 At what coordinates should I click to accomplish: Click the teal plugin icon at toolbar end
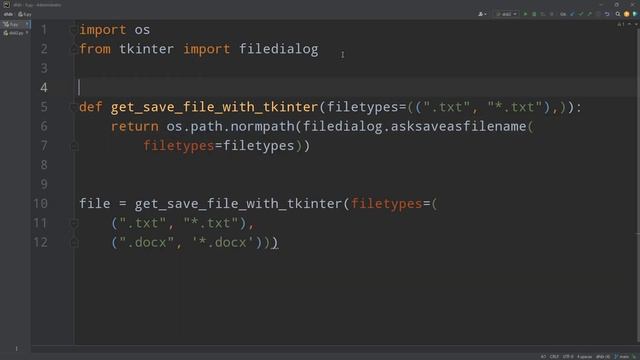635,14
